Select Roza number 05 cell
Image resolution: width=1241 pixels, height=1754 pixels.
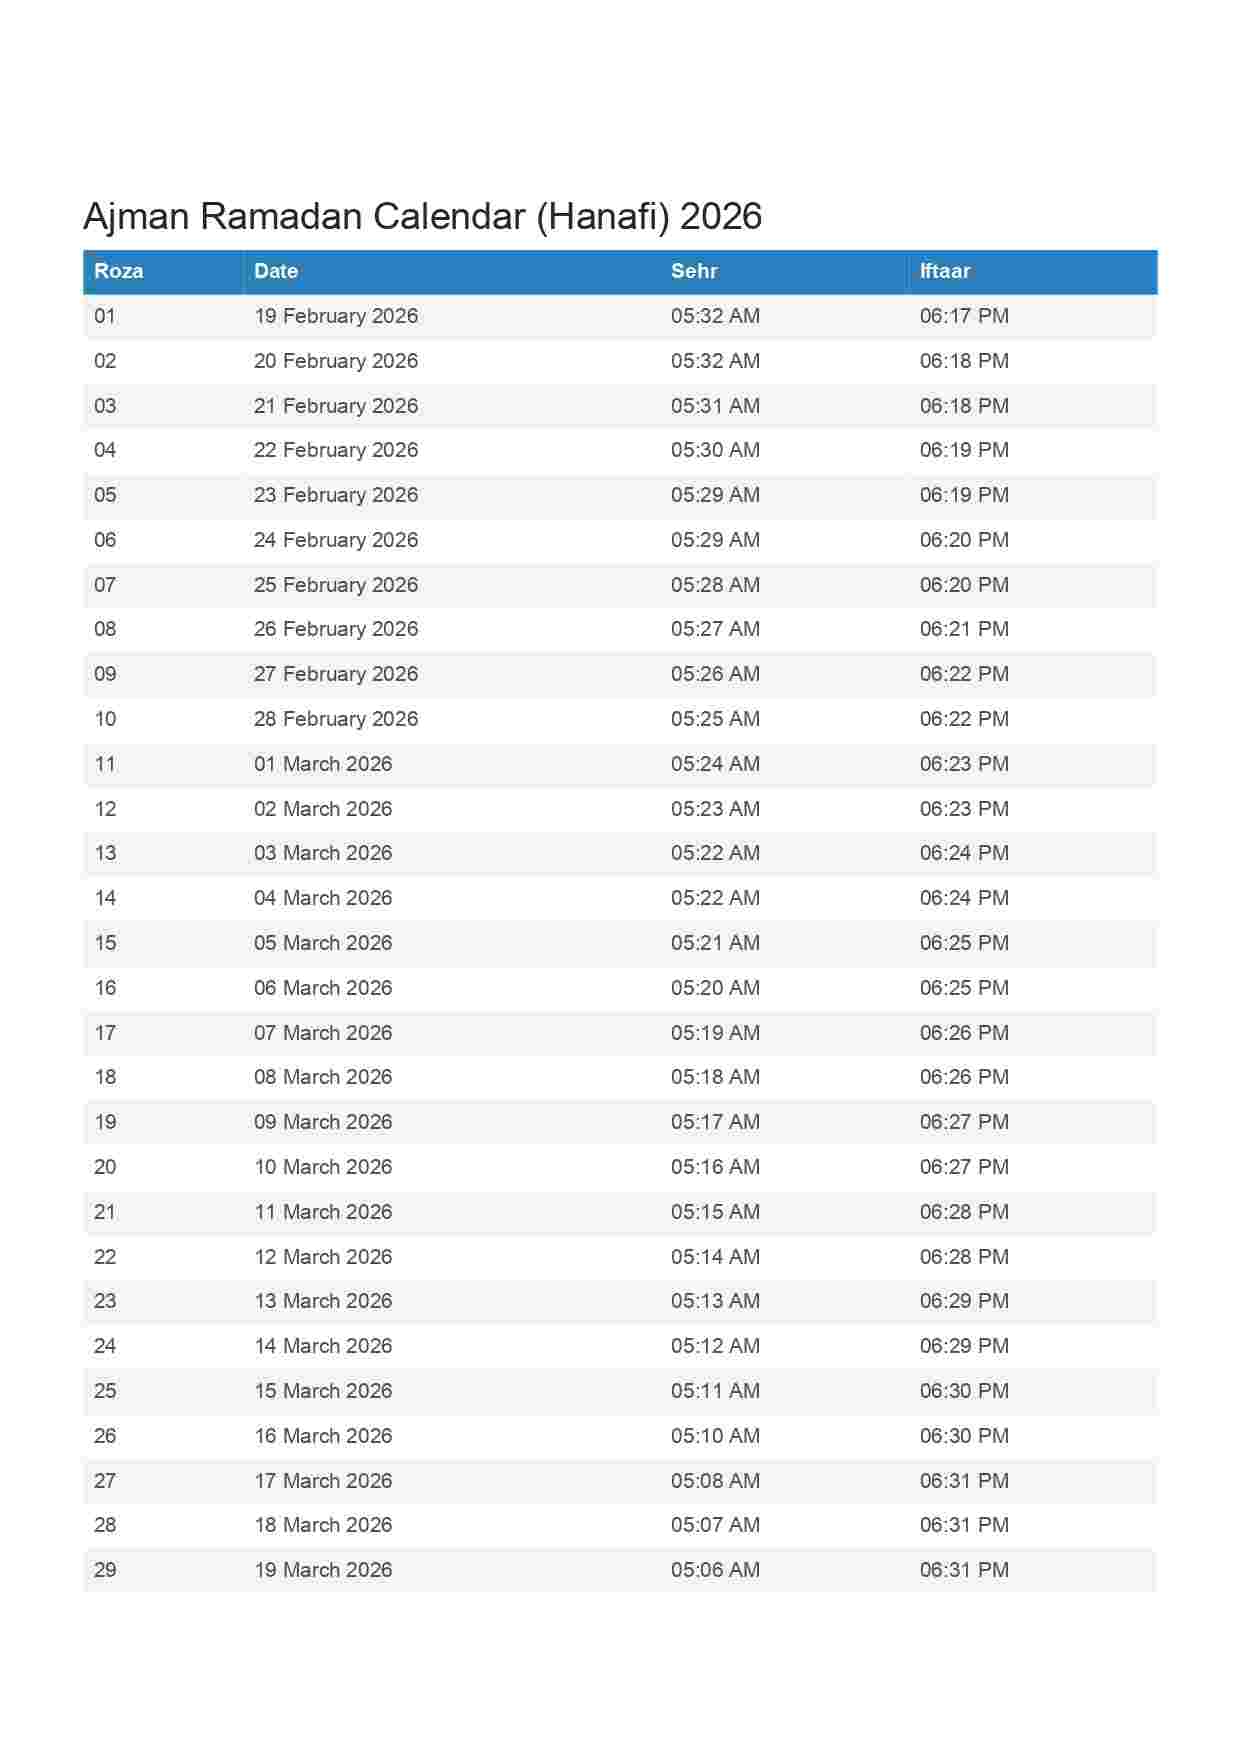pyautogui.click(x=105, y=495)
